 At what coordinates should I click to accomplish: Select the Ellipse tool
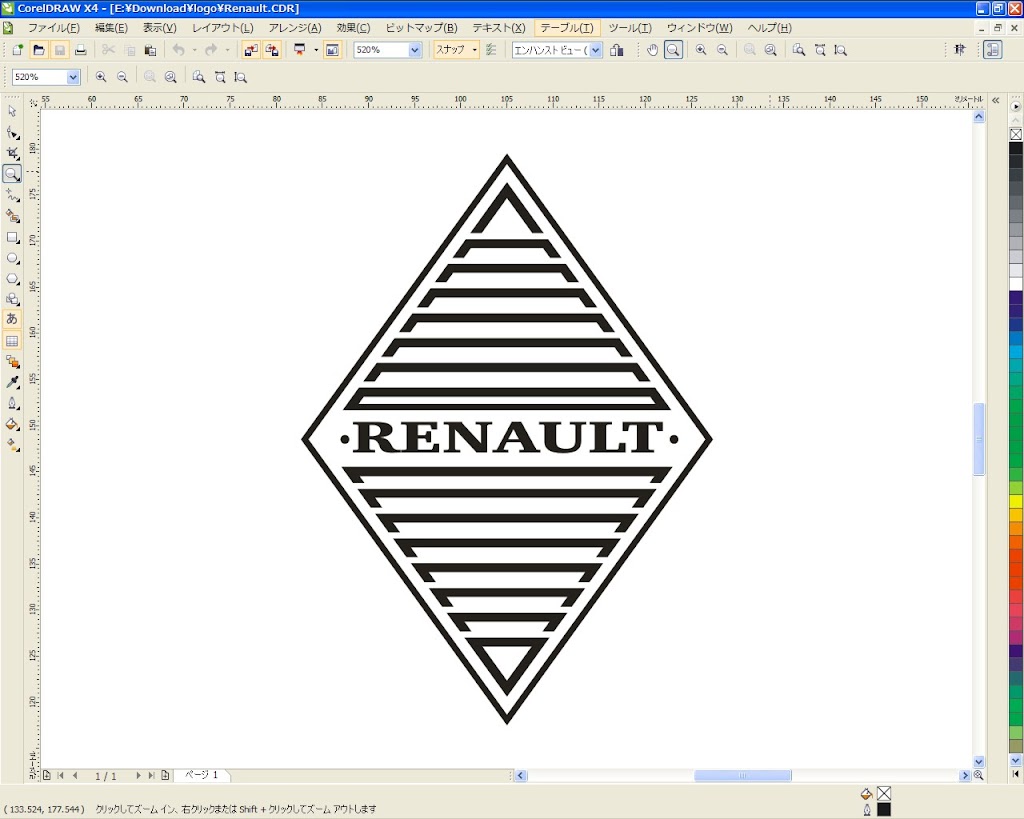(12, 259)
